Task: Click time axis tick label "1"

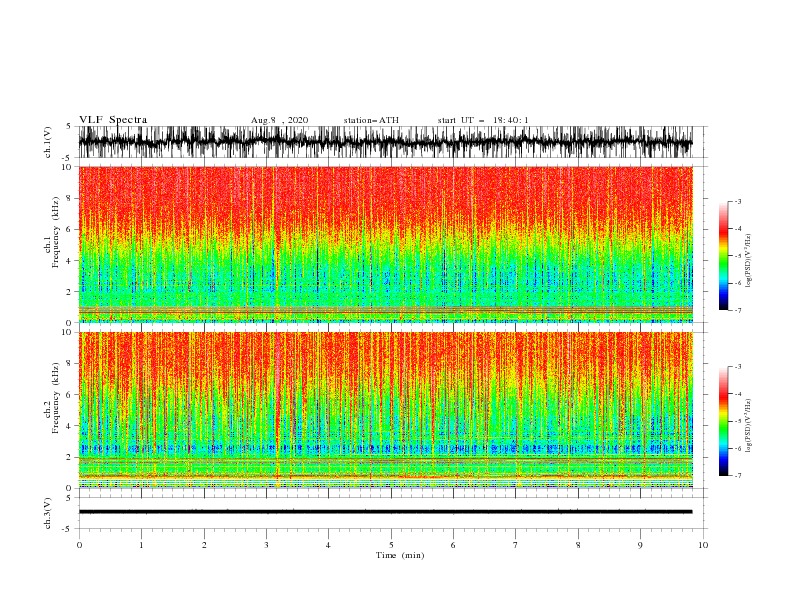Action: (141, 545)
